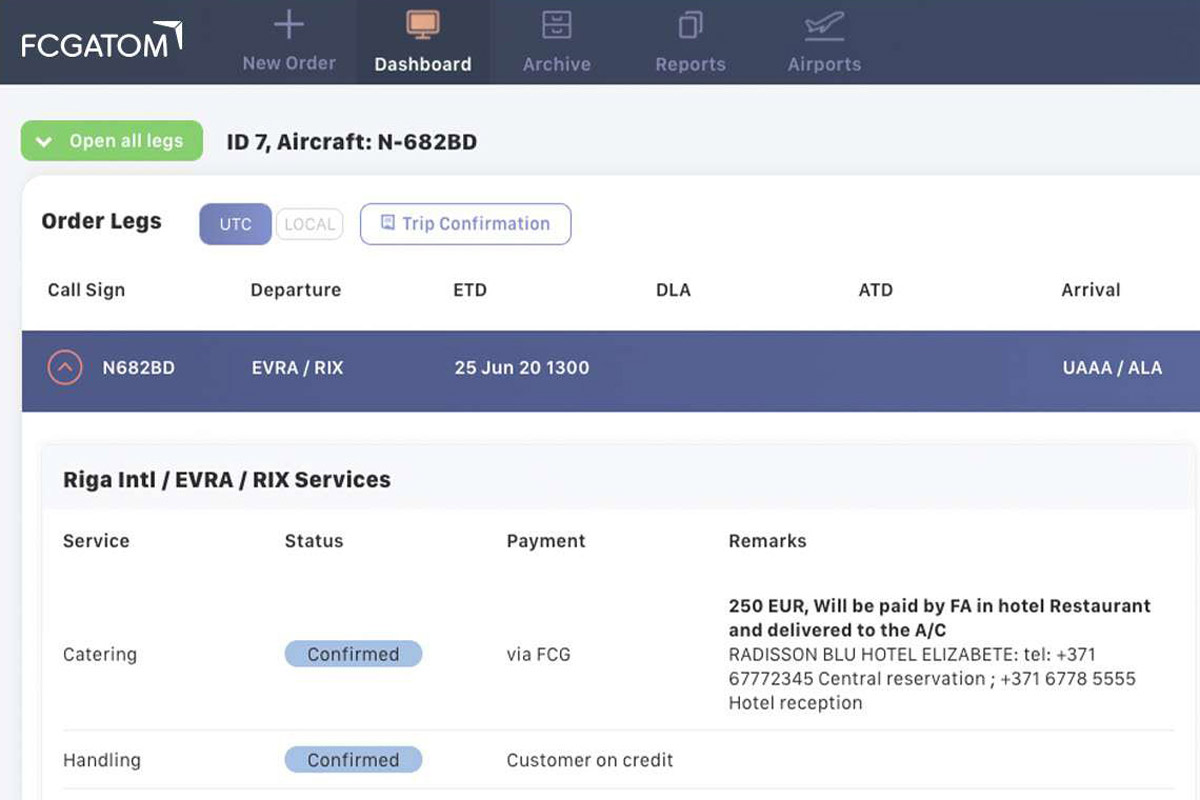Click the Payment column header
This screenshot has width=1200, height=800.
coord(546,541)
